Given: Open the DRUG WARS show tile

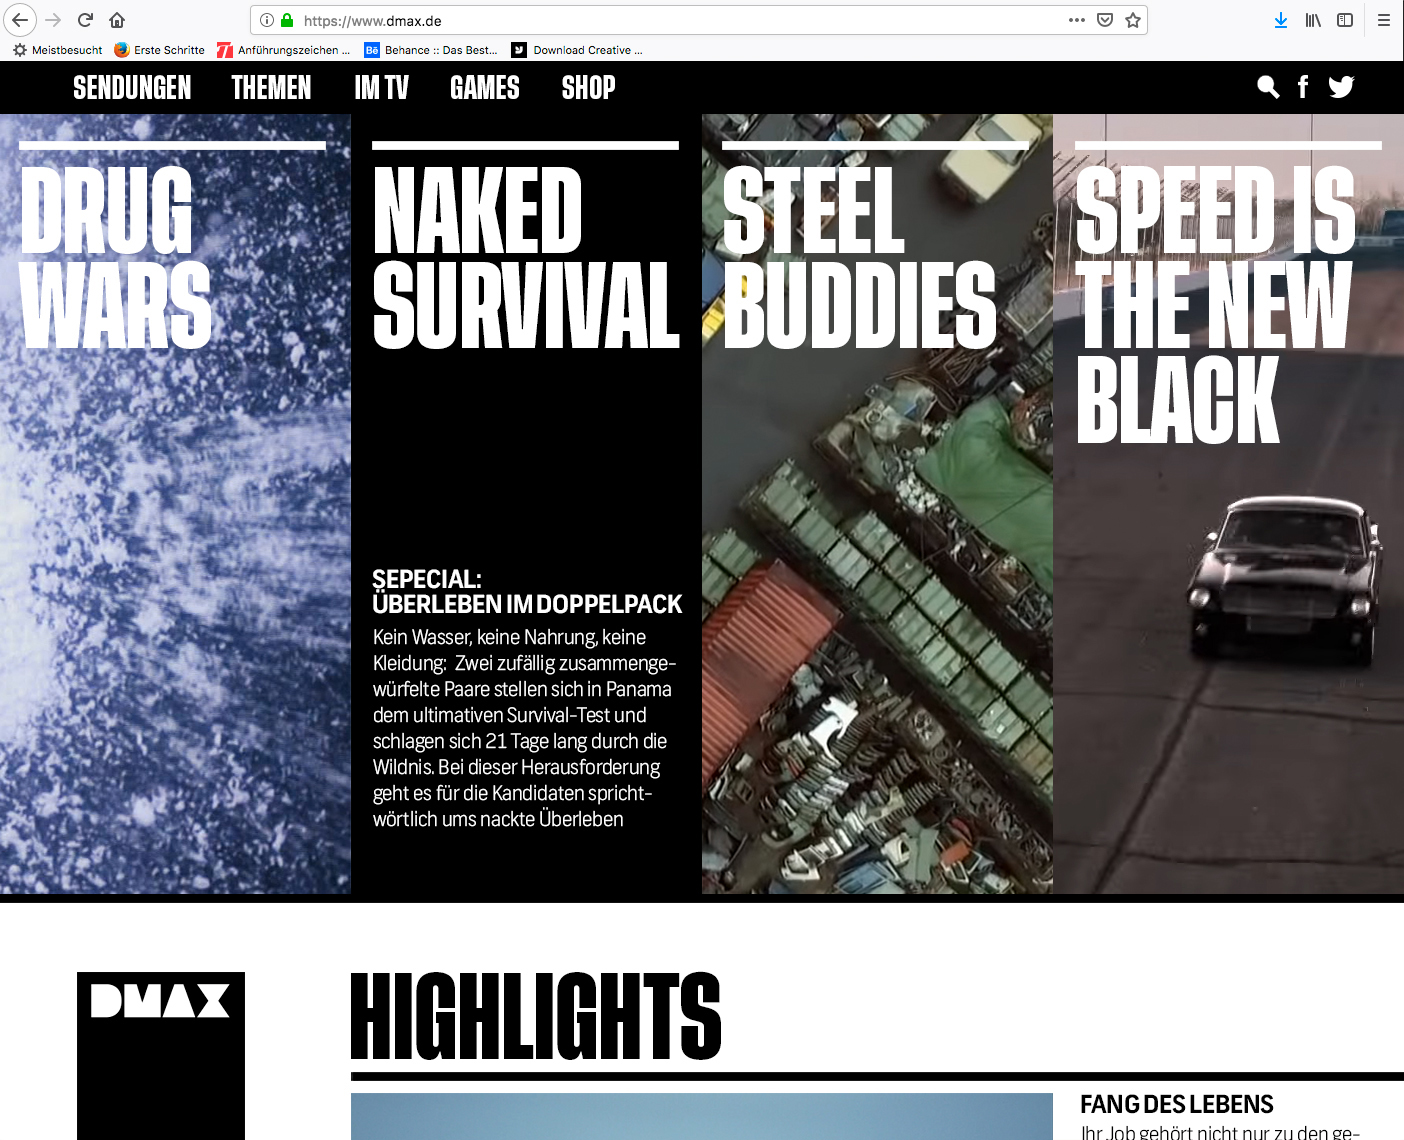Looking at the screenshot, I should (x=175, y=504).
